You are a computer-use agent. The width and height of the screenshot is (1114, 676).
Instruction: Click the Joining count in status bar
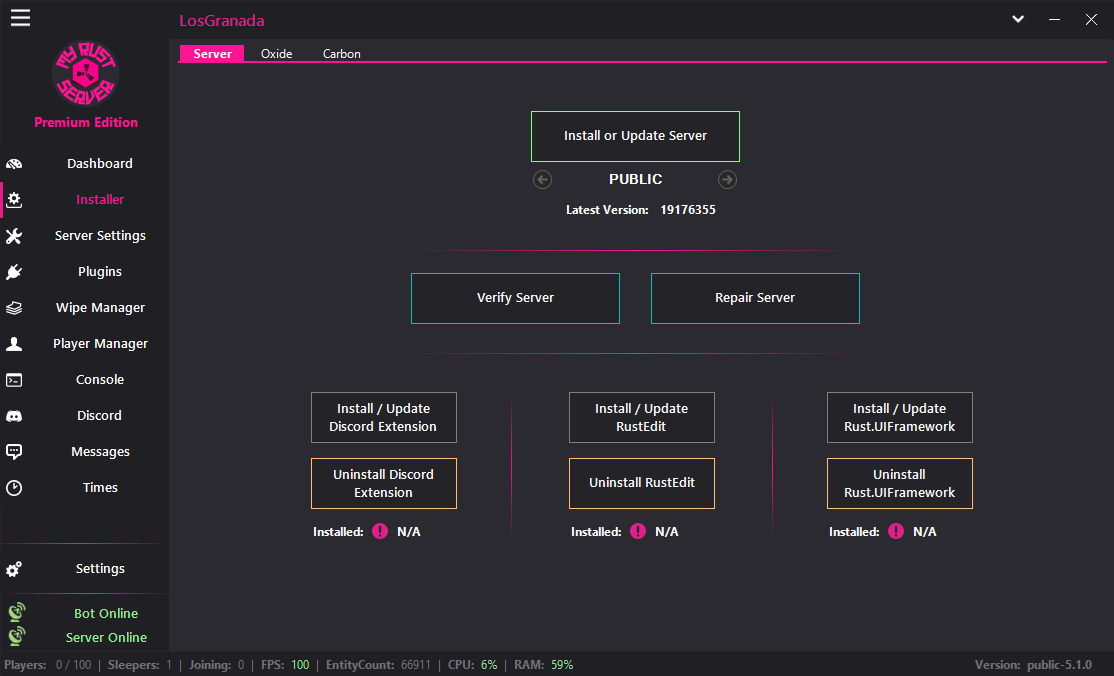[x=217, y=665]
